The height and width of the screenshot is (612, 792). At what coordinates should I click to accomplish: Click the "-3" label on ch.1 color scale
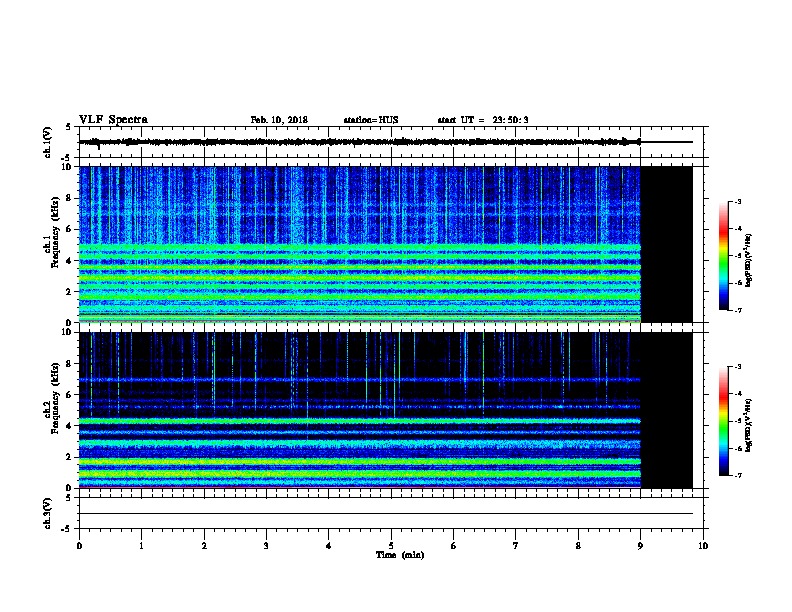click(738, 202)
